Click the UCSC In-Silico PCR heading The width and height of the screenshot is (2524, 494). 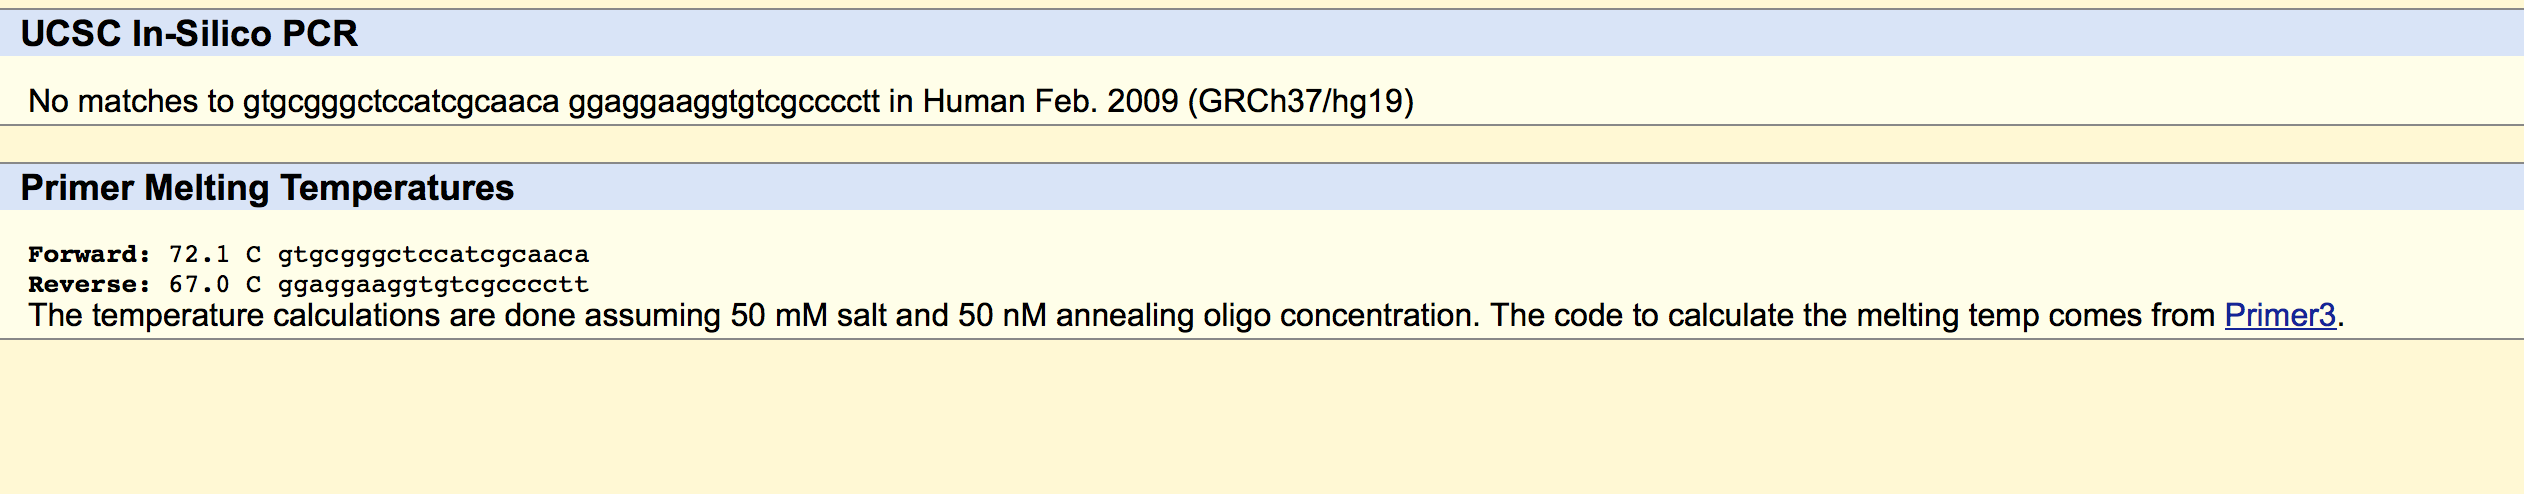tap(189, 34)
